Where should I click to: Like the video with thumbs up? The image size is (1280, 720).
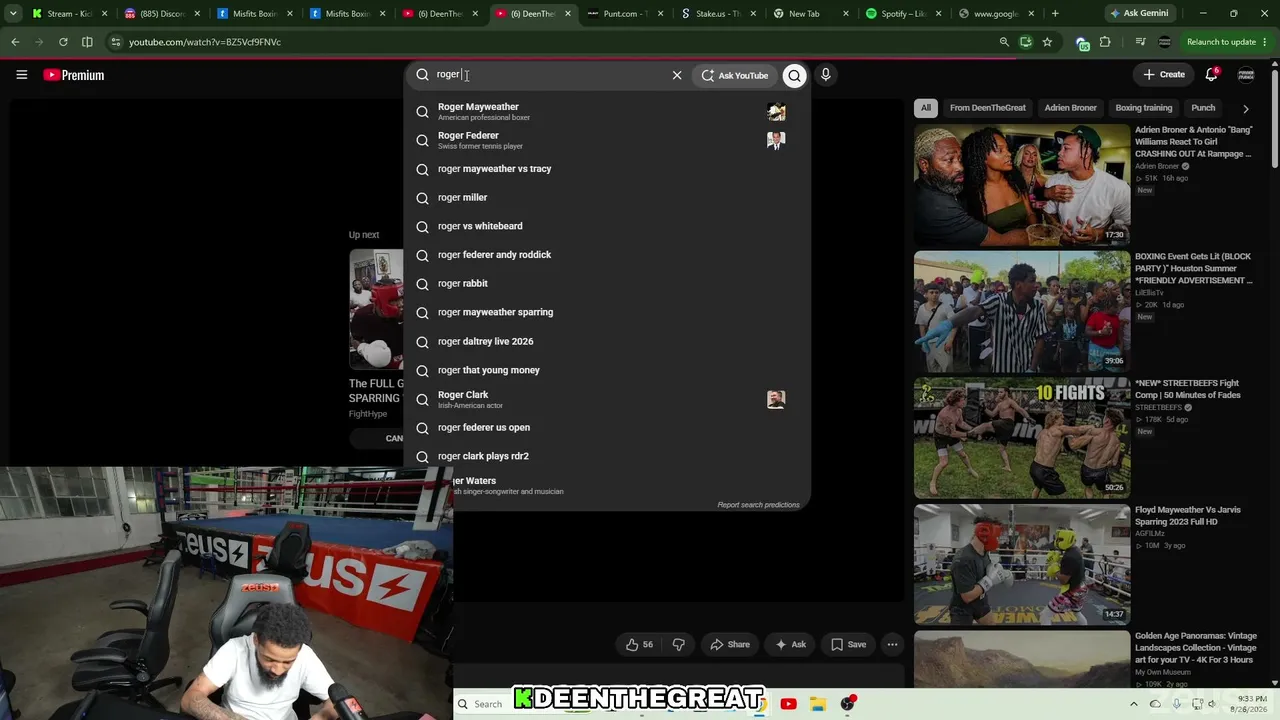(639, 645)
